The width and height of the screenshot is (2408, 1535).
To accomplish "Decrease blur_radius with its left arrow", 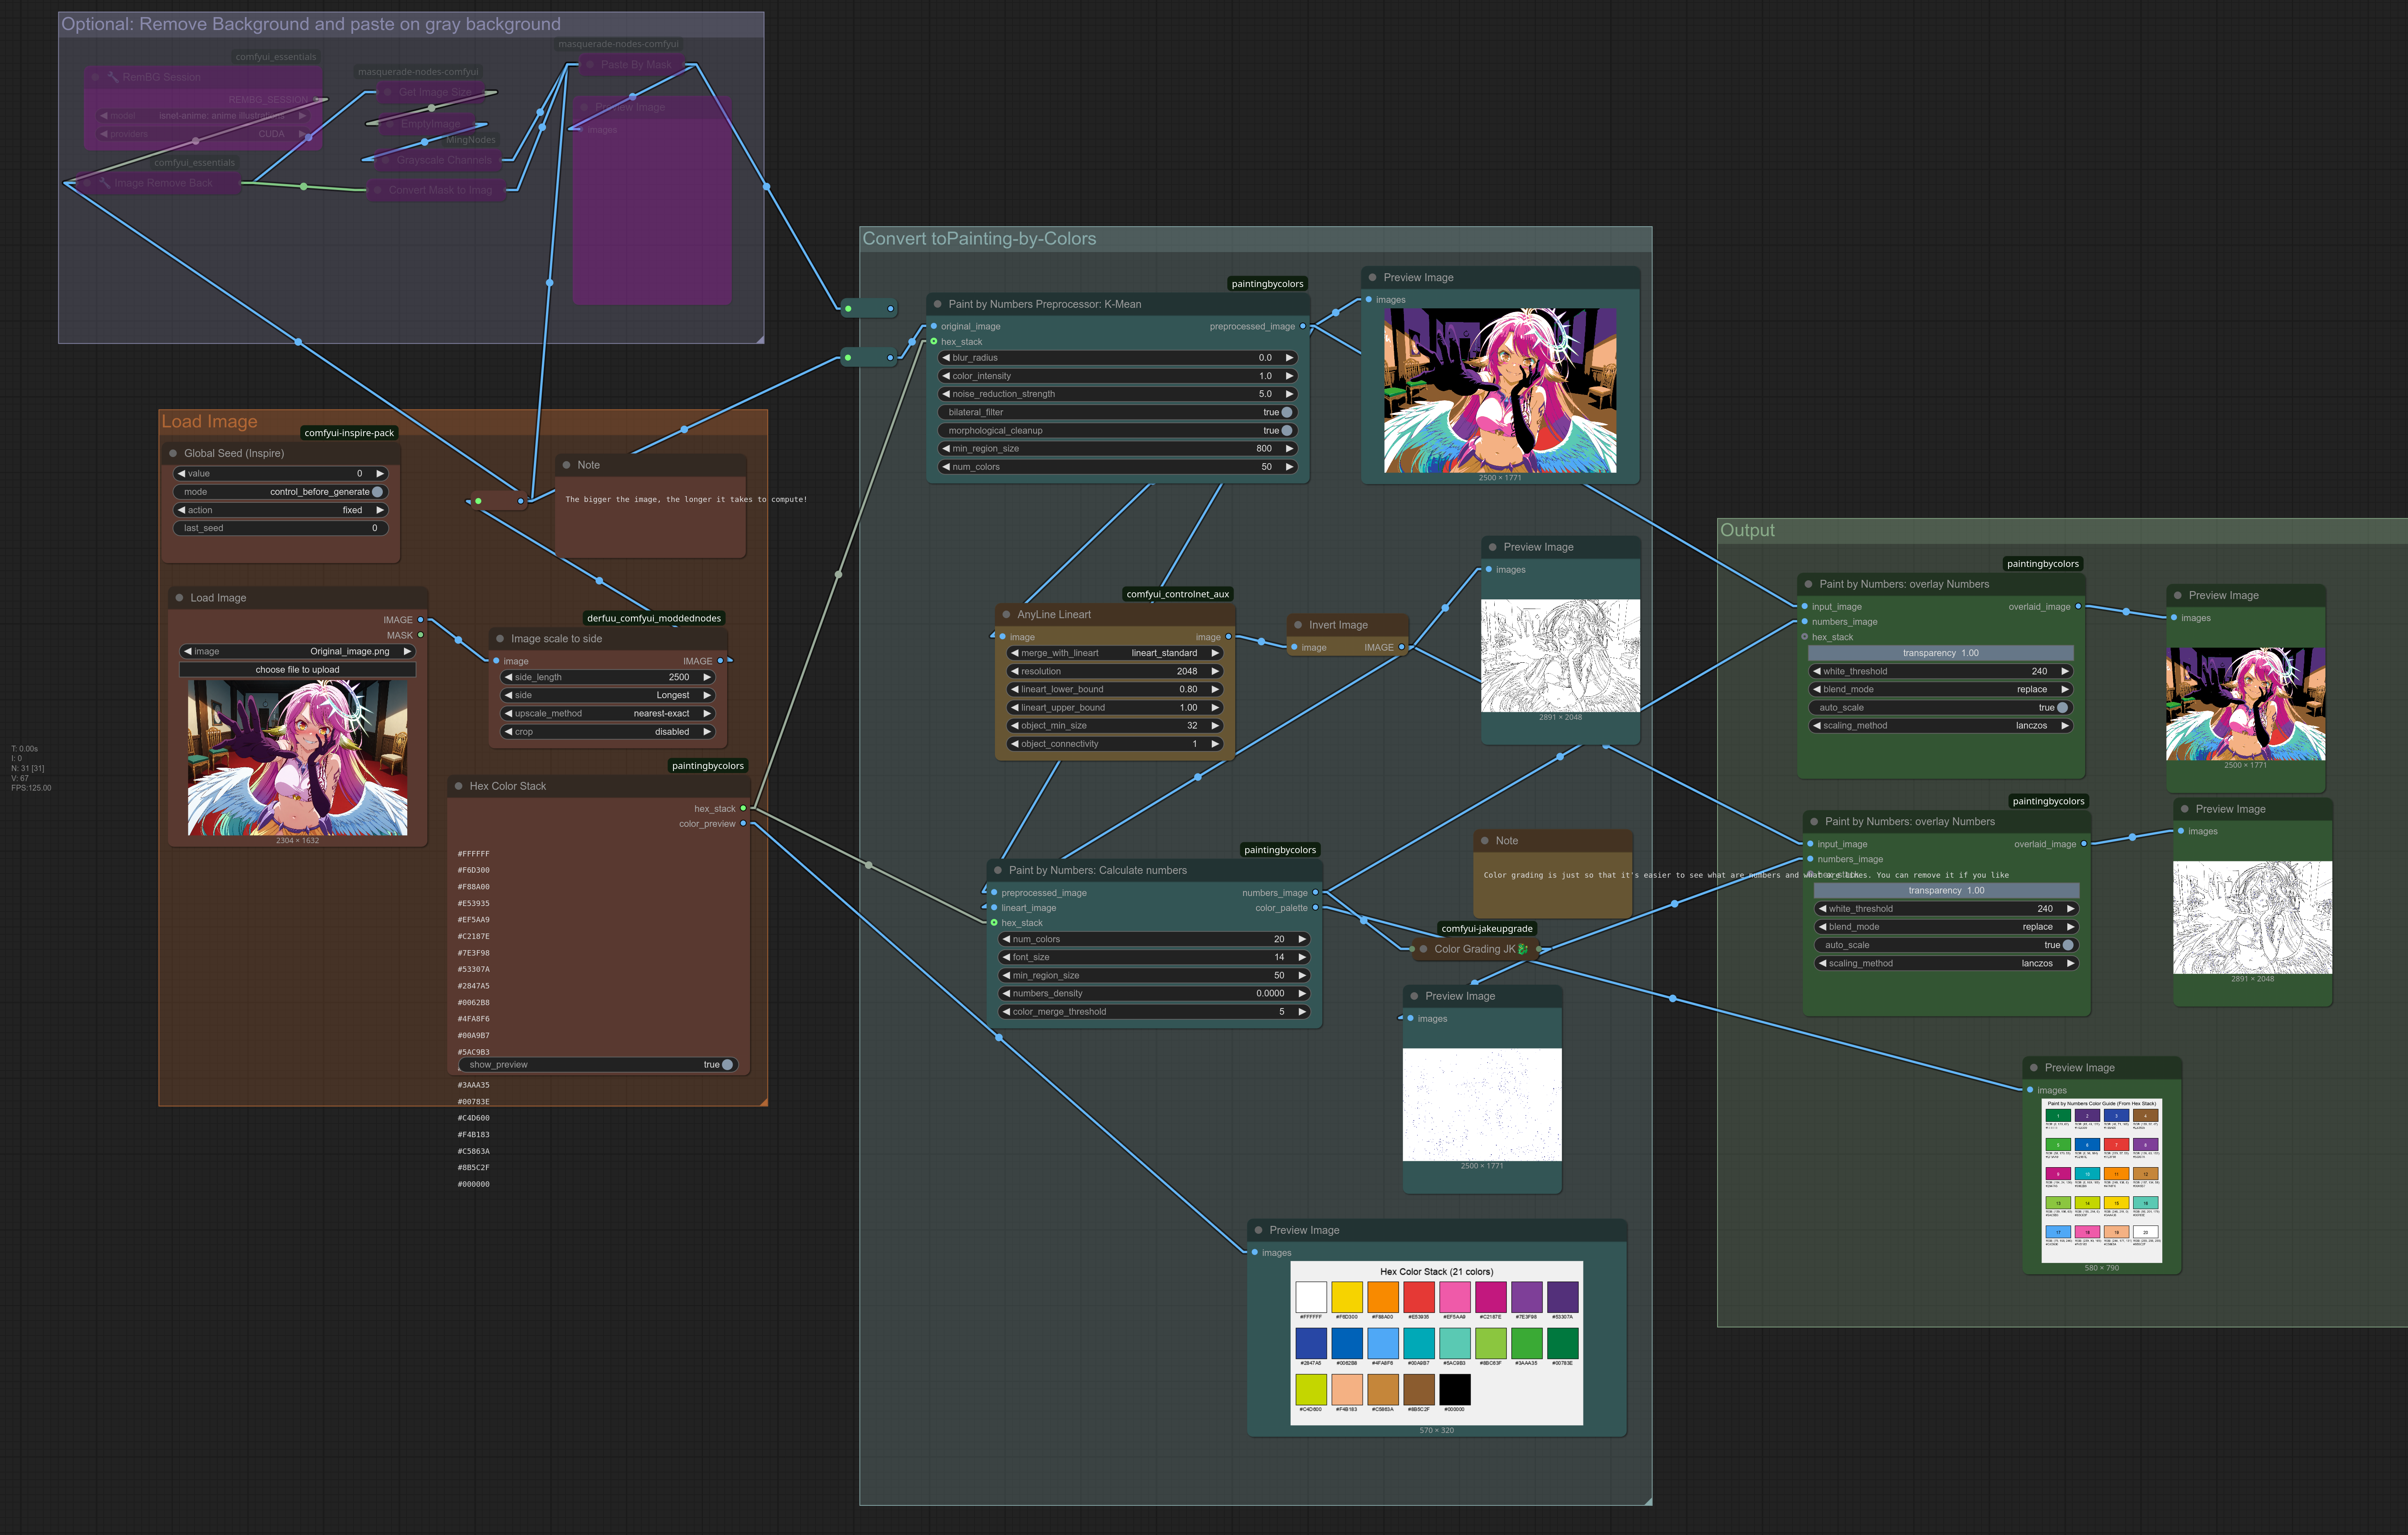I will pyautogui.click(x=946, y=358).
